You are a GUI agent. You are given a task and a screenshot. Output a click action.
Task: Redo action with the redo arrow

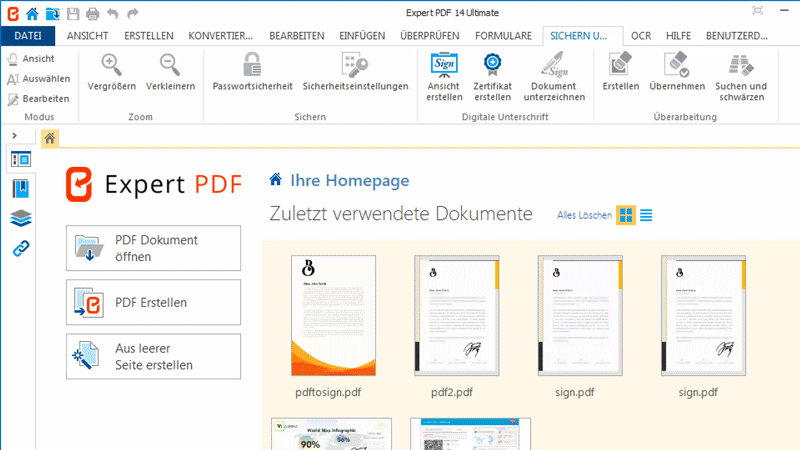(x=133, y=14)
